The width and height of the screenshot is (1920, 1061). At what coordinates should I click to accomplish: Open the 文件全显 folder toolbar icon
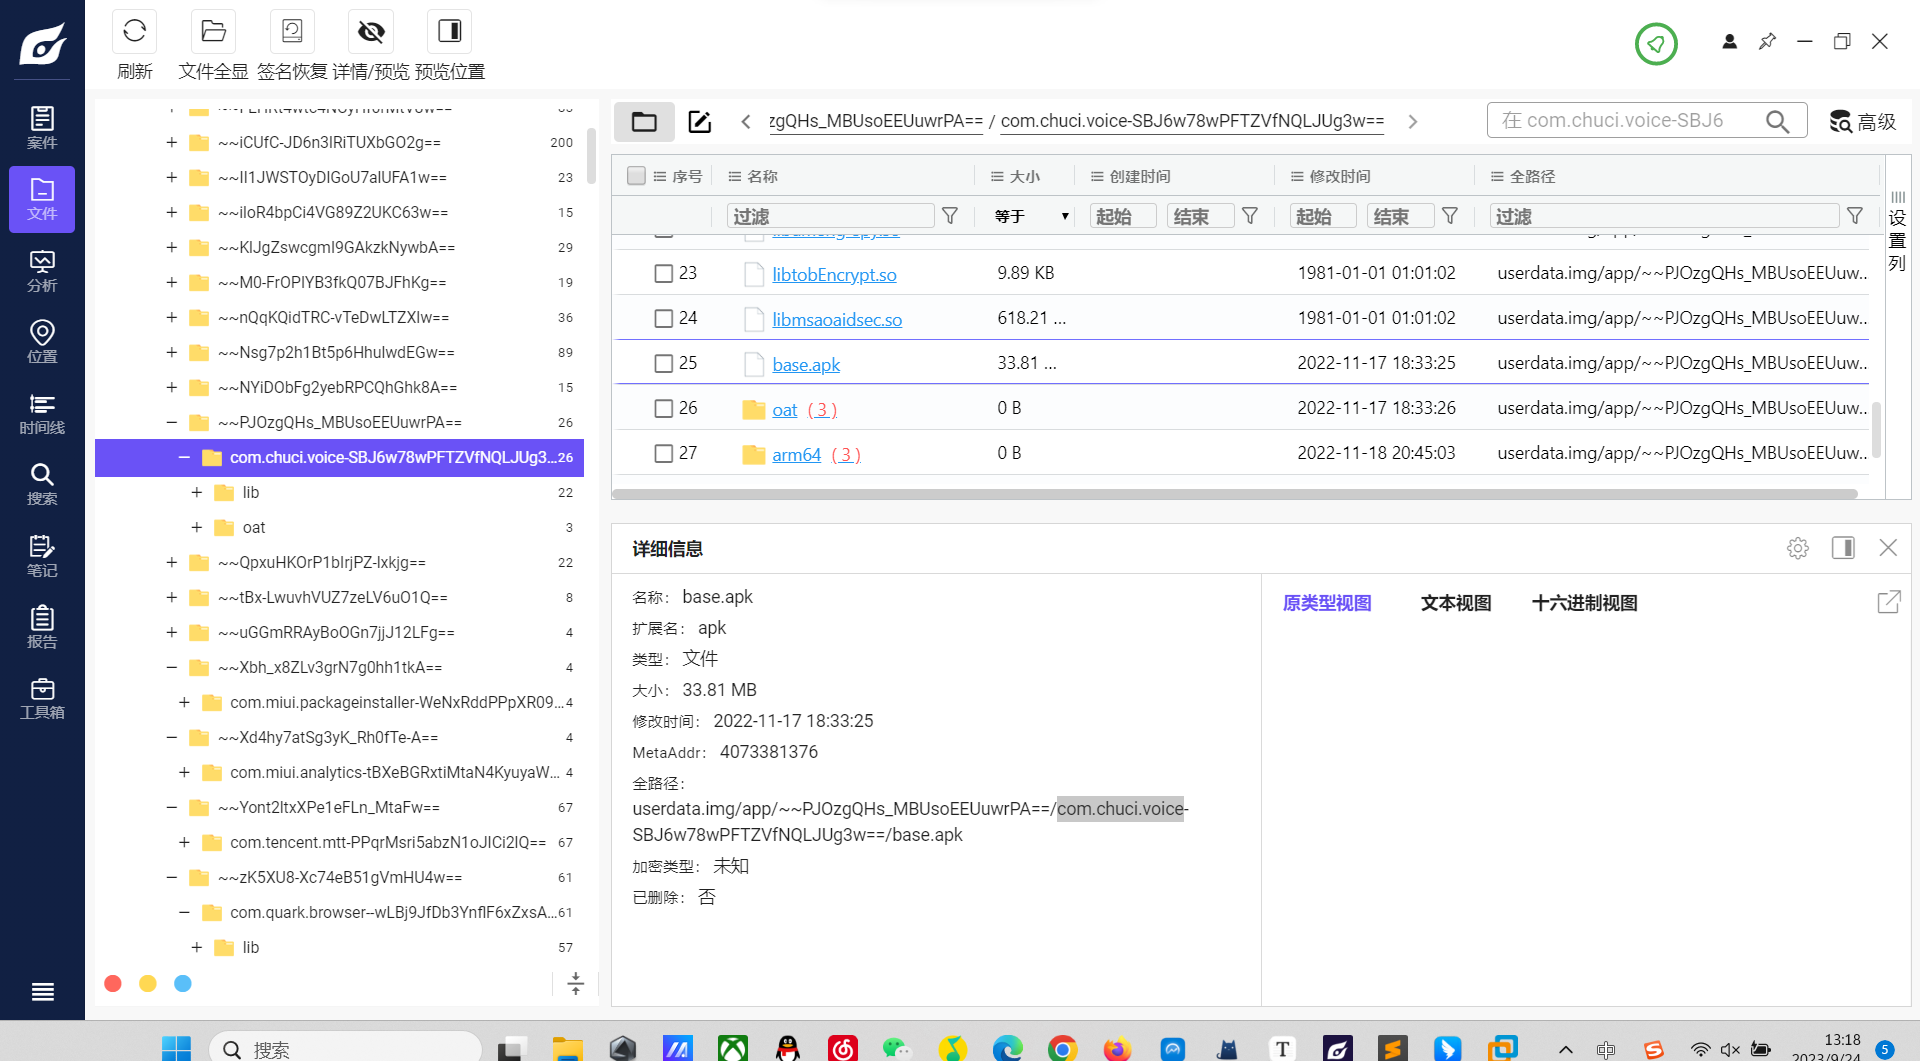pos(213,32)
